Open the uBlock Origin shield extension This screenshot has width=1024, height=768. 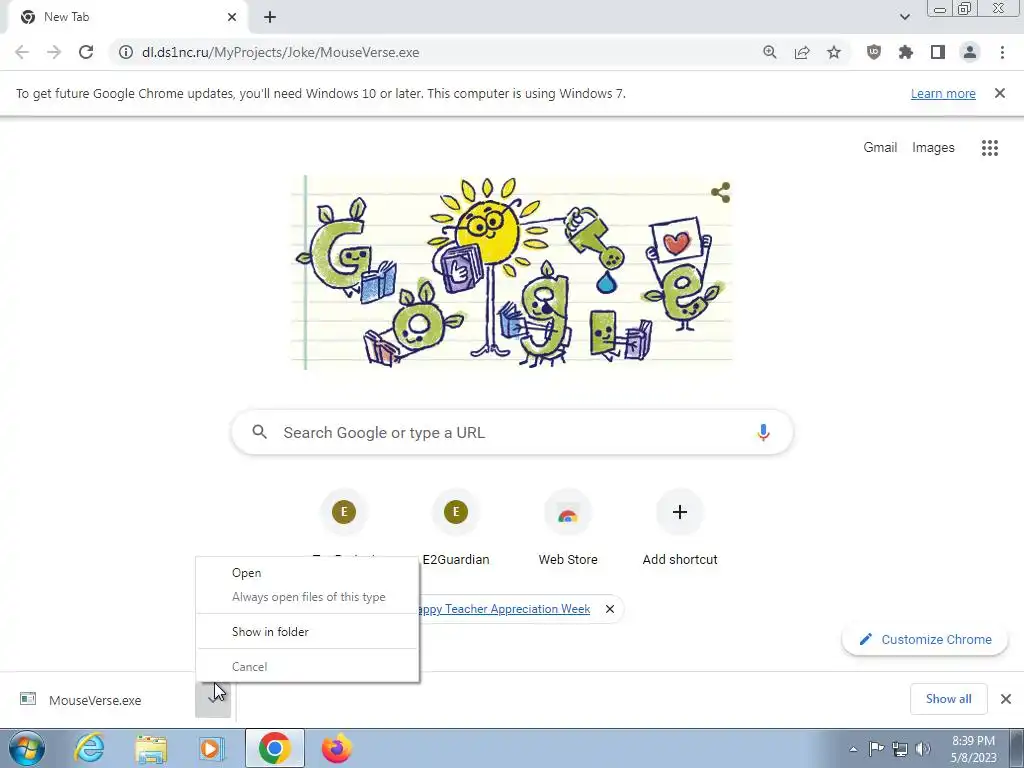(x=874, y=52)
